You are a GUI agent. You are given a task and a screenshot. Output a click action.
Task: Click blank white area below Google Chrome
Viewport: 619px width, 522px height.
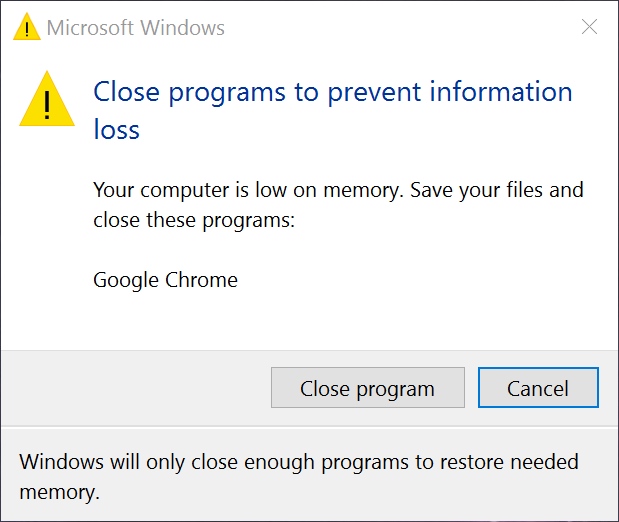[300, 320]
